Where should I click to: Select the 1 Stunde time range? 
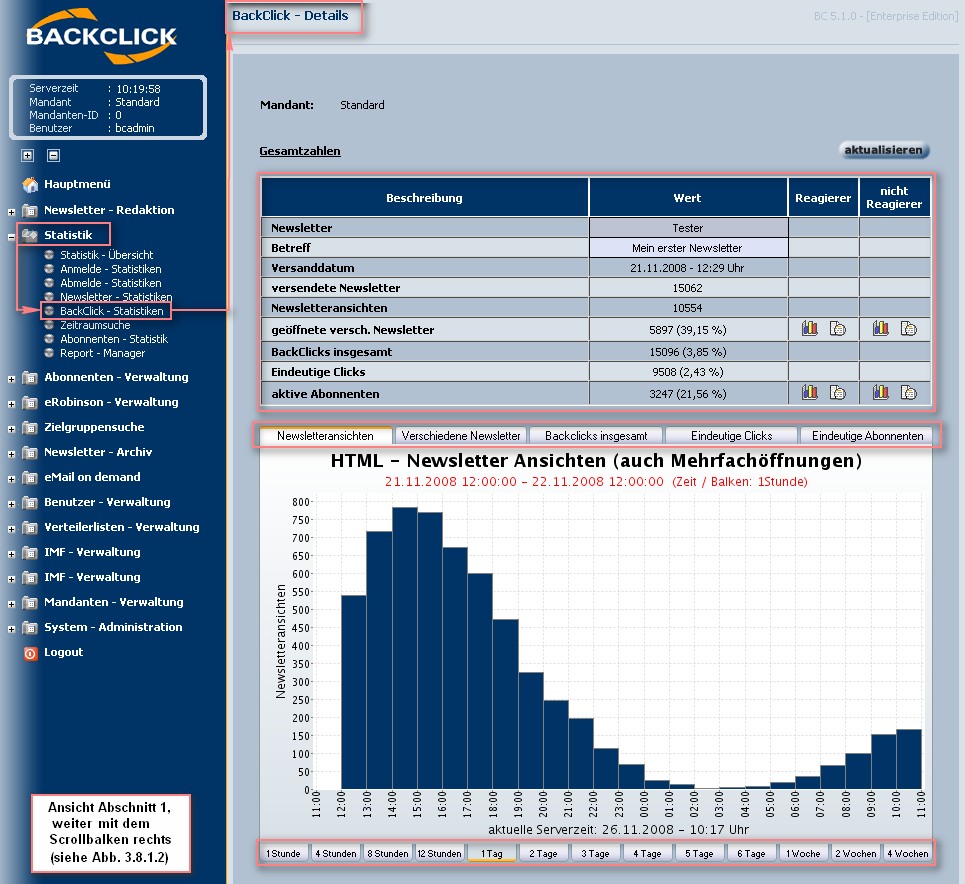click(283, 854)
